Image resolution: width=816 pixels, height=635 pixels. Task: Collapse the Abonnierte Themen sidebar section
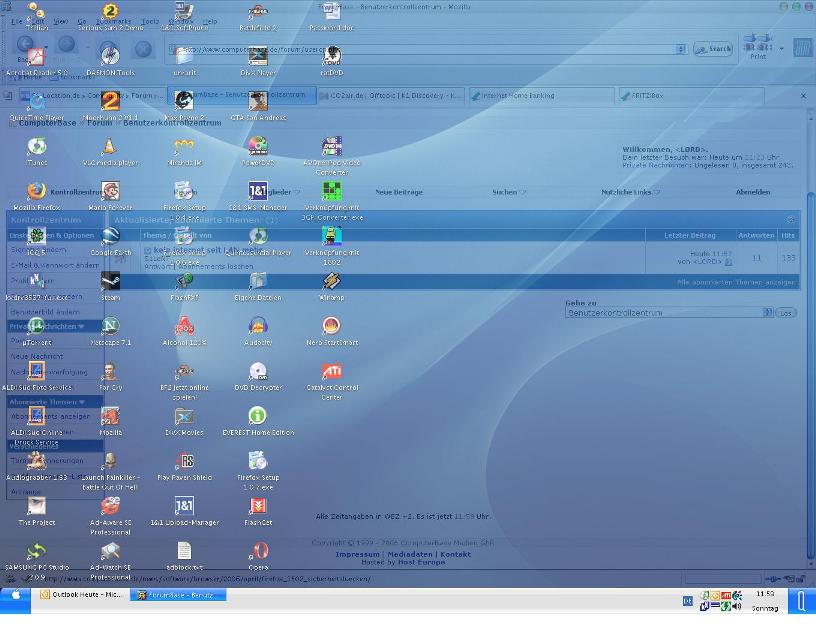(x=81, y=402)
